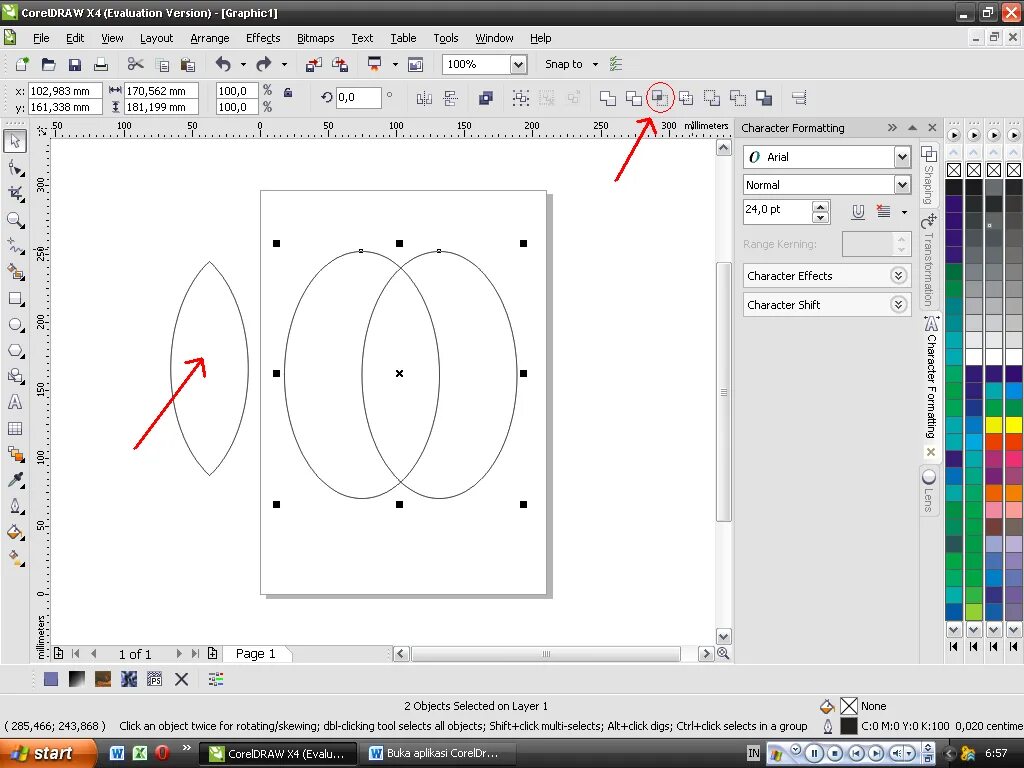Open the Tools menu

tap(446, 38)
